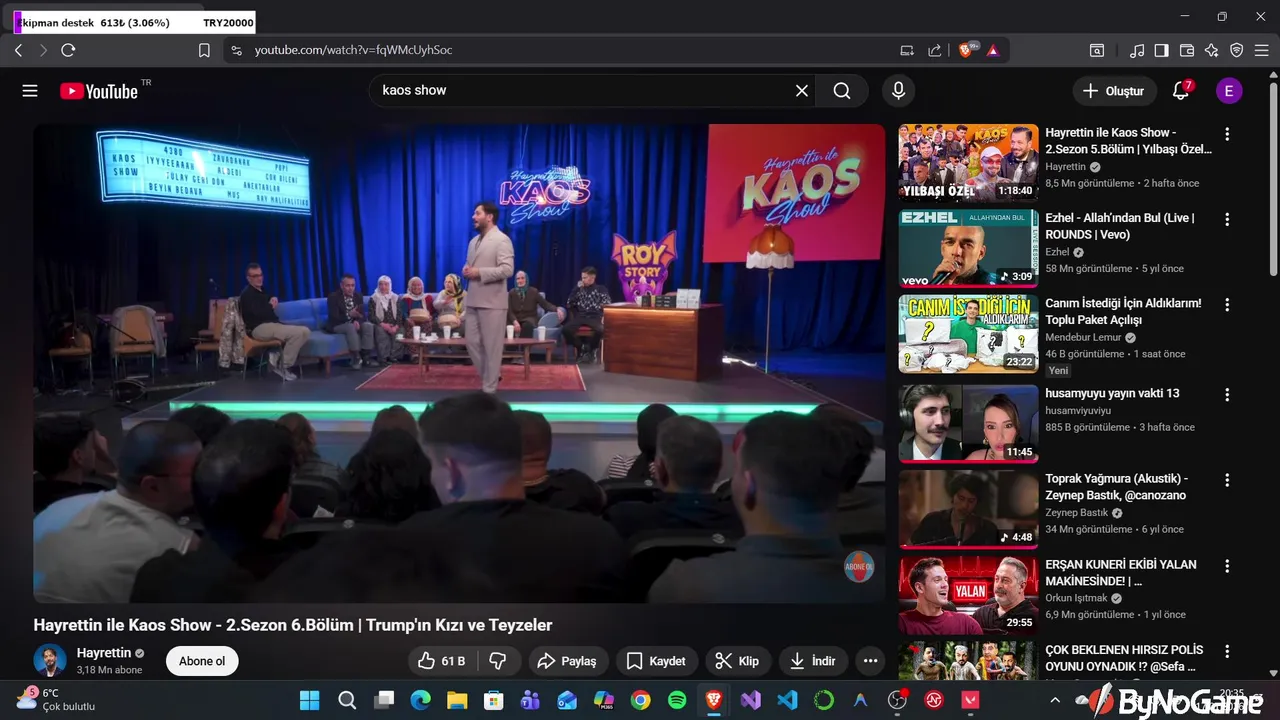Open the tab search icon in the toolbar
The width and height of the screenshot is (1280, 720).
[x=1097, y=50]
